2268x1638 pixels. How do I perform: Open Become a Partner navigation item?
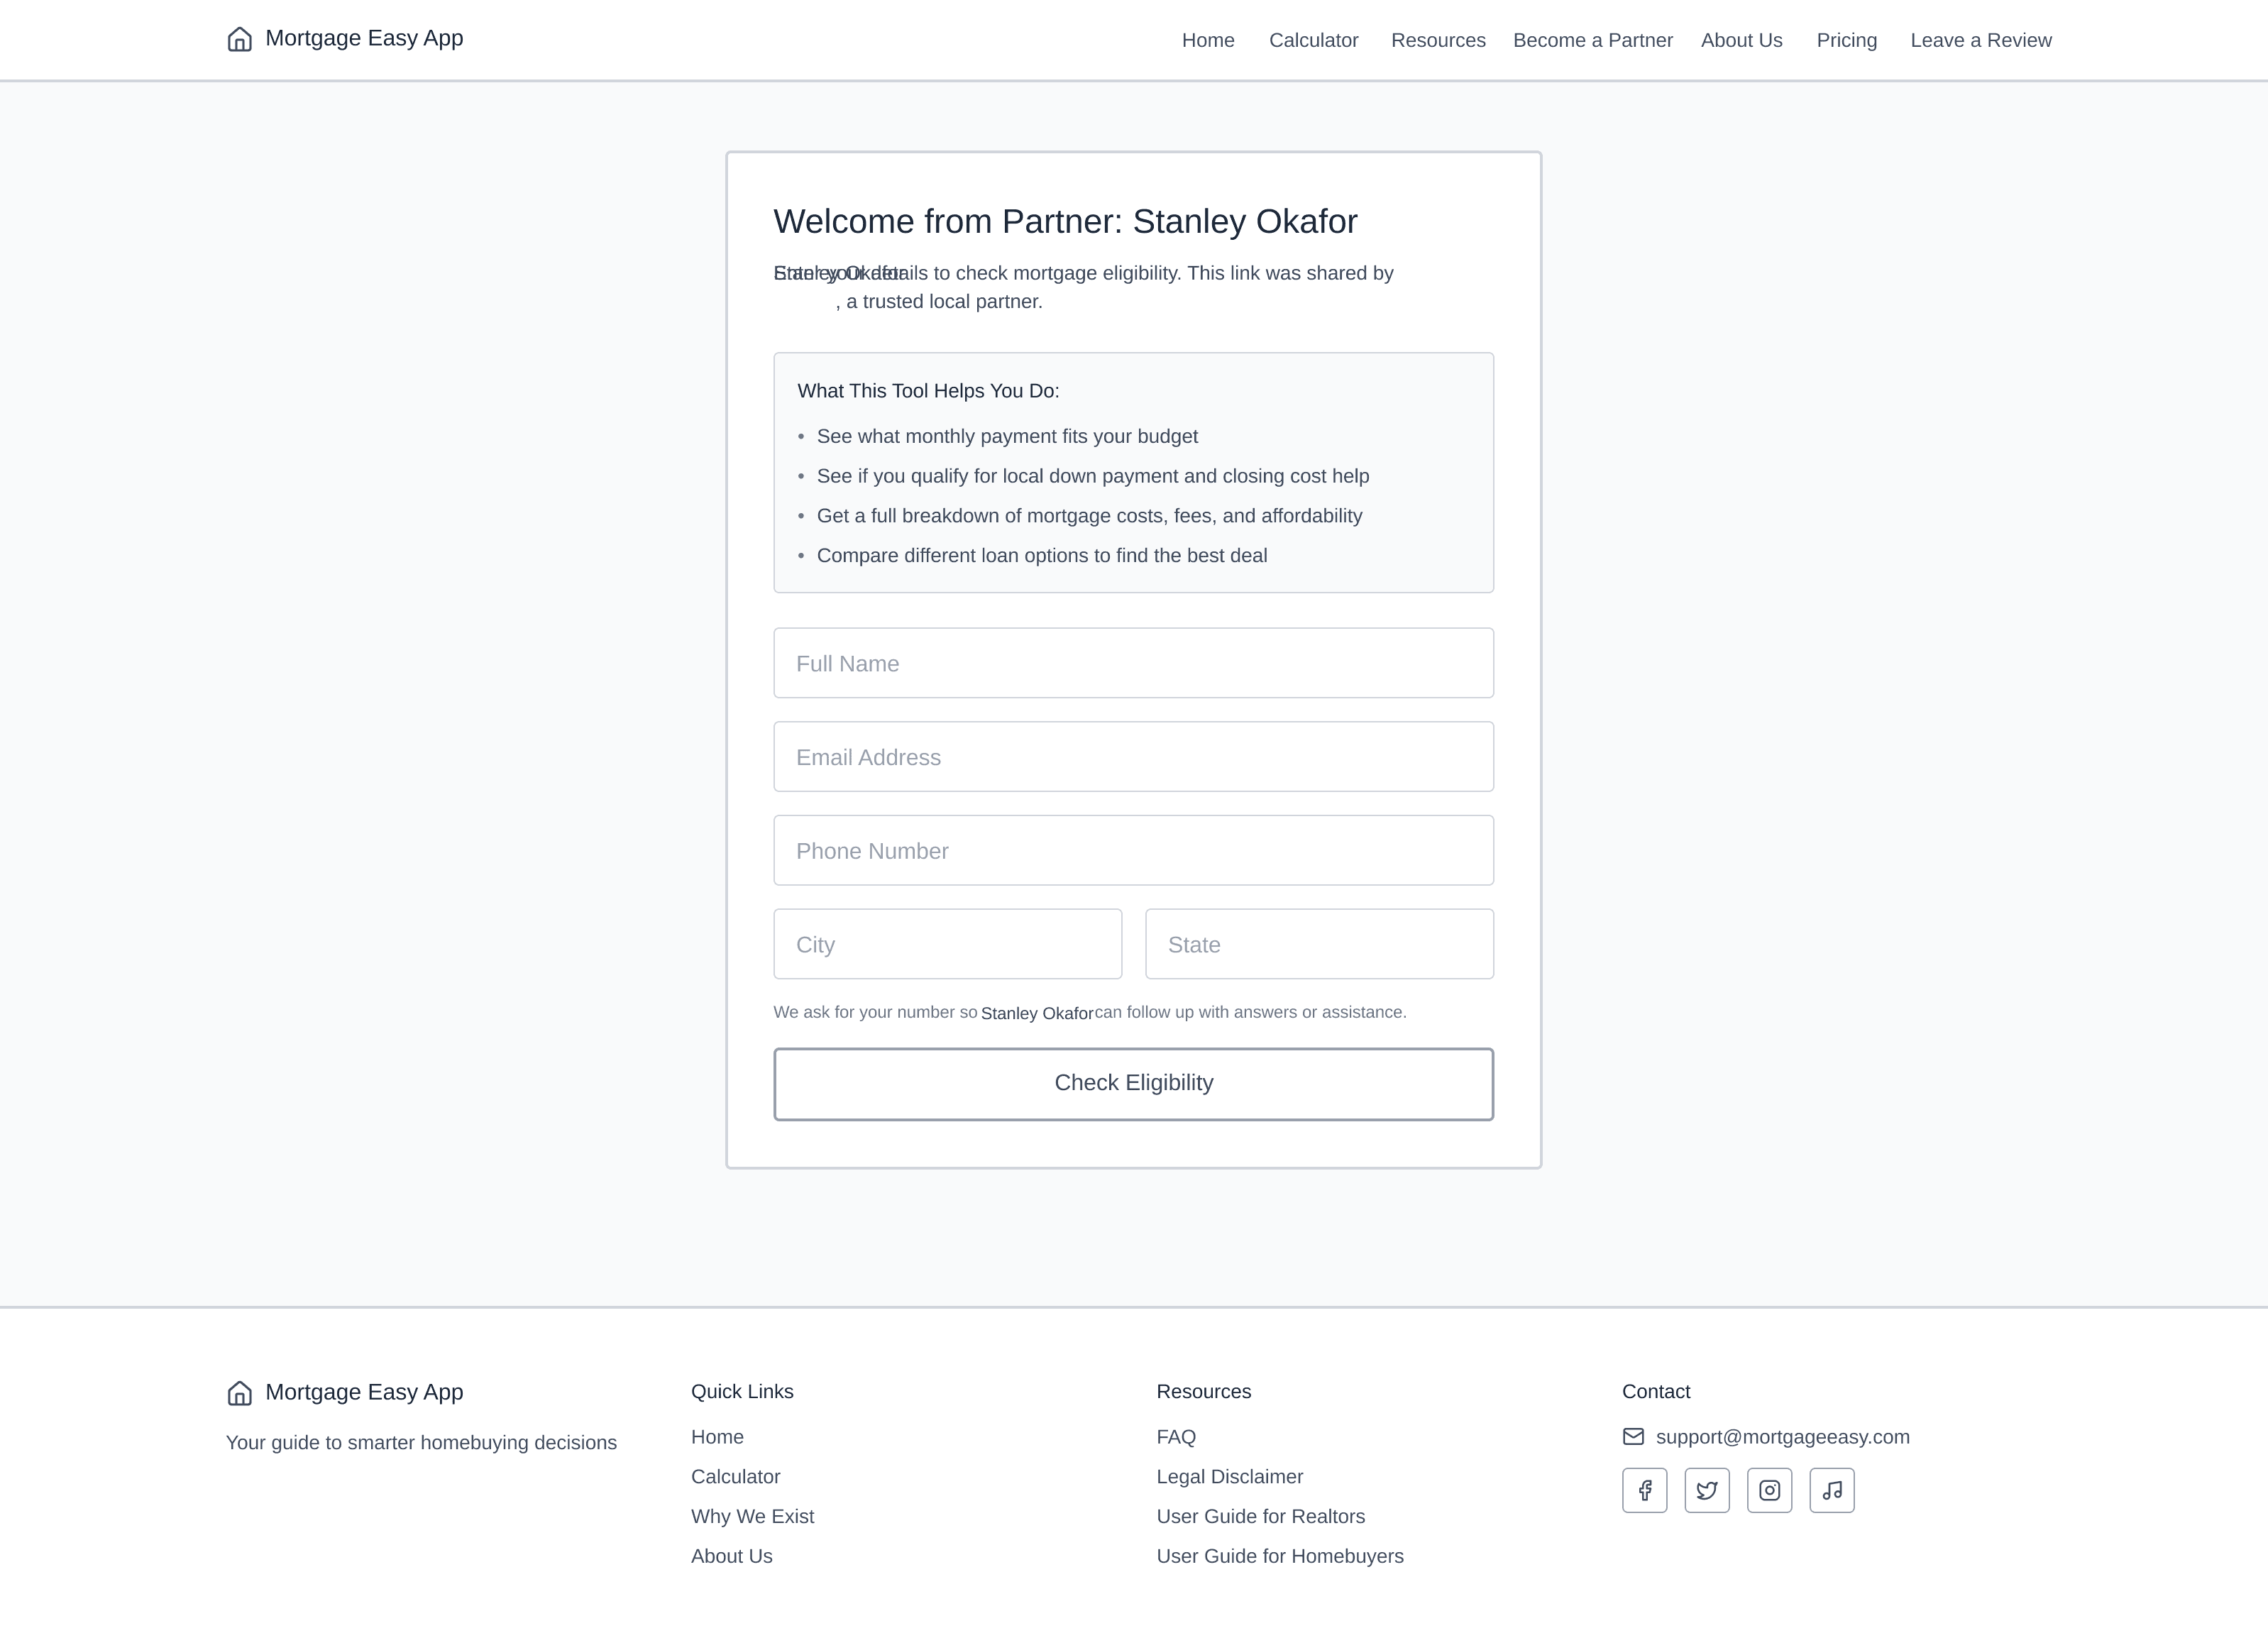coord(1592,40)
